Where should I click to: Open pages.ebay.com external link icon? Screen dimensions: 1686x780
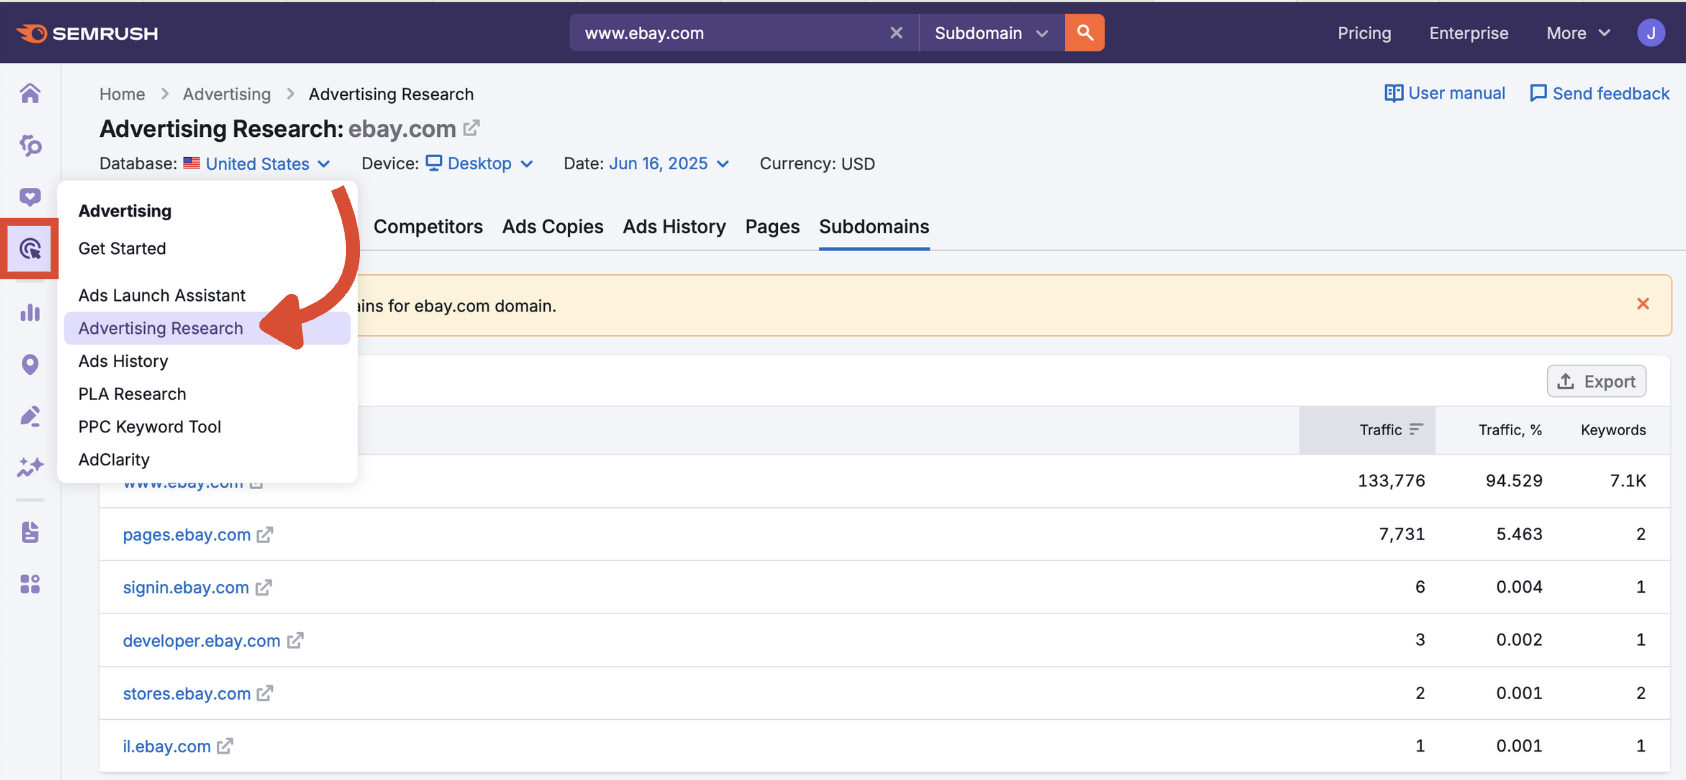(264, 535)
